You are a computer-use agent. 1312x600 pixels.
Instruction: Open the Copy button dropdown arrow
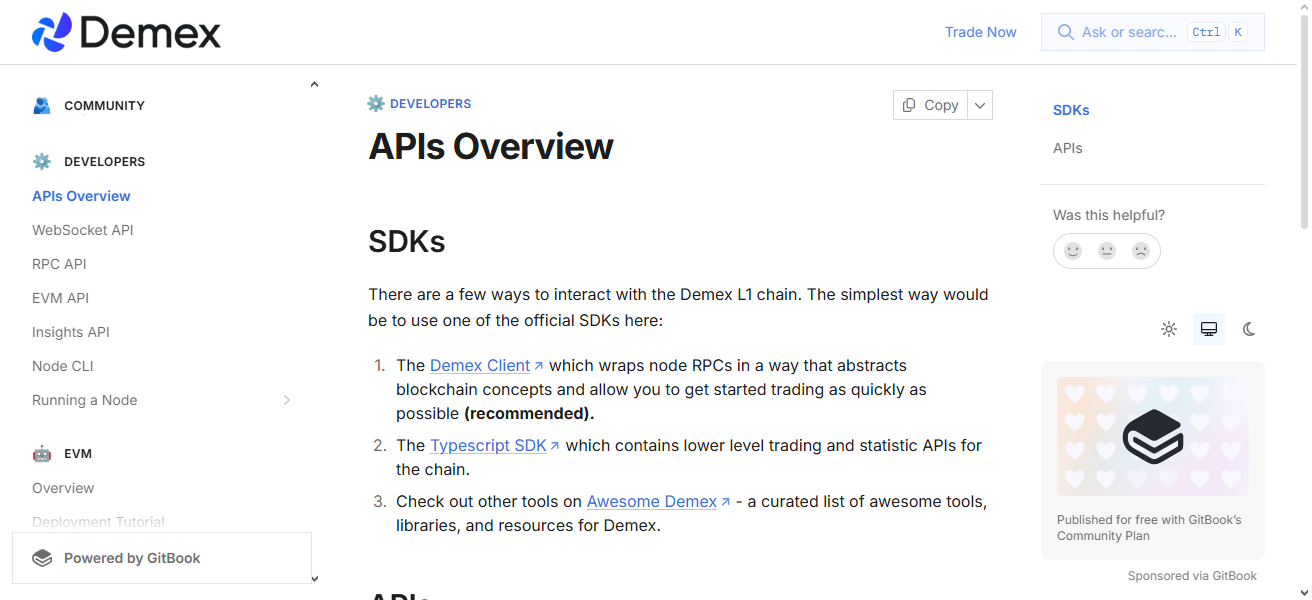(979, 104)
